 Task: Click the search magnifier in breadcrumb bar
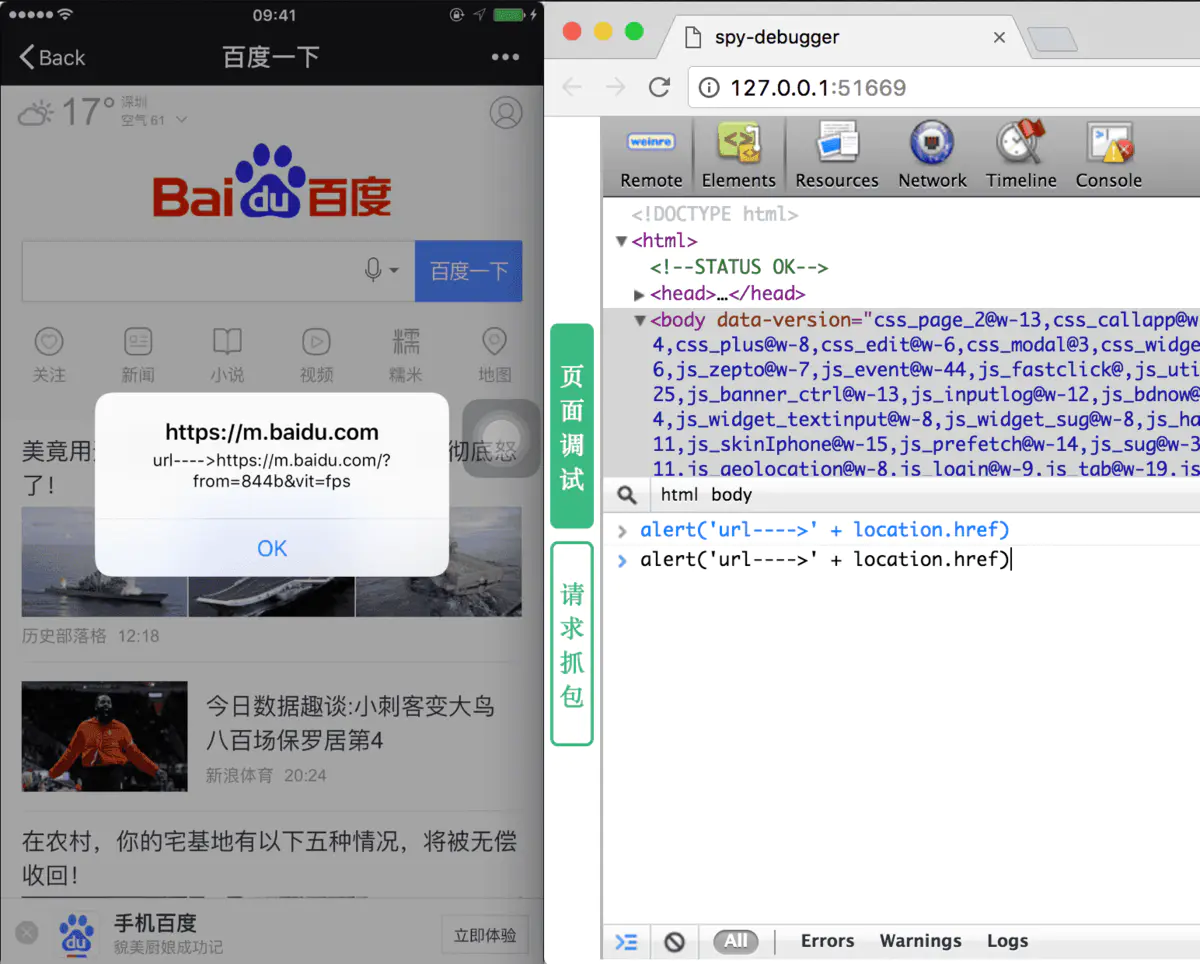click(x=627, y=495)
